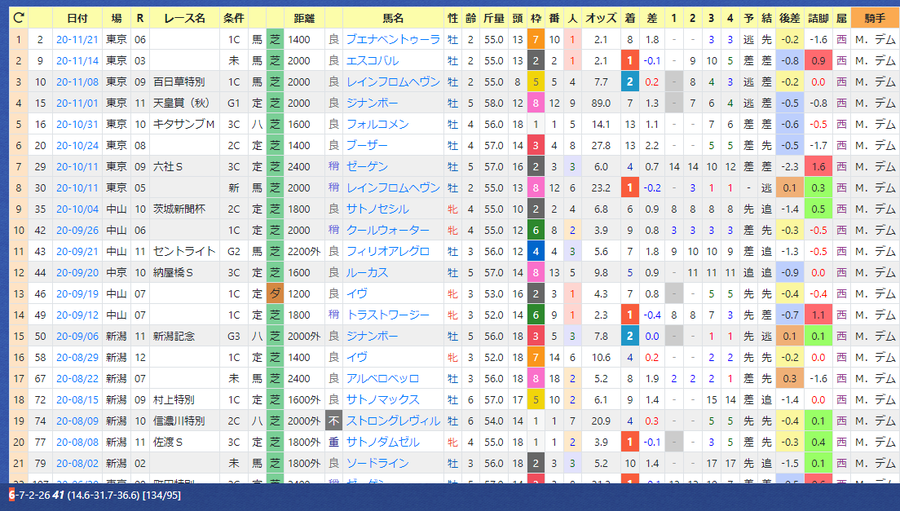
Task: Sort by the 馬名 column header
Action: click(x=393, y=18)
